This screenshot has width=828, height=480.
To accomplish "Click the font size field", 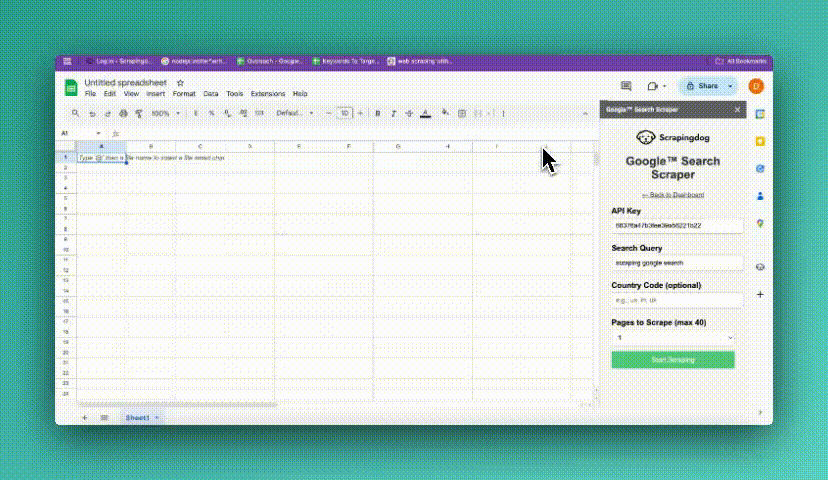I will pos(344,114).
